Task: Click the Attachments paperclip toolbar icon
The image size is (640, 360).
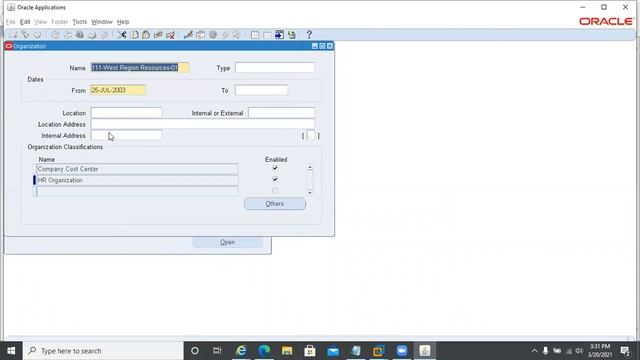Action: click(225, 35)
